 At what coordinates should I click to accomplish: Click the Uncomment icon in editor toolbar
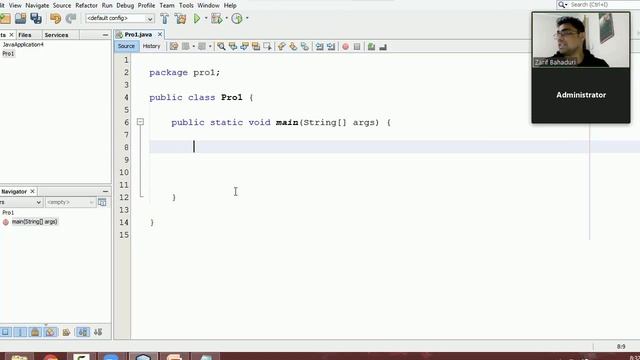click(x=383, y=47)
